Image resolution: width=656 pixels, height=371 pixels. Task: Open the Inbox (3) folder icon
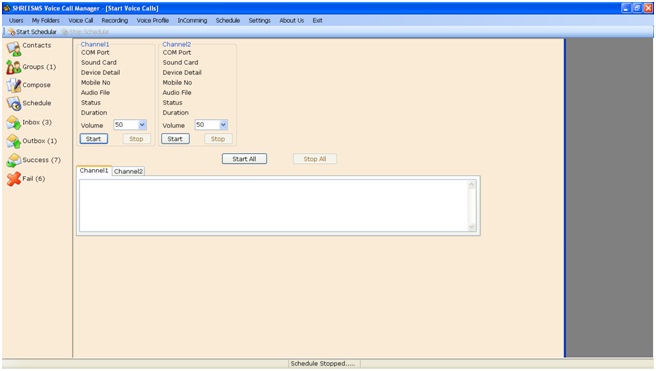pos(14,123)
